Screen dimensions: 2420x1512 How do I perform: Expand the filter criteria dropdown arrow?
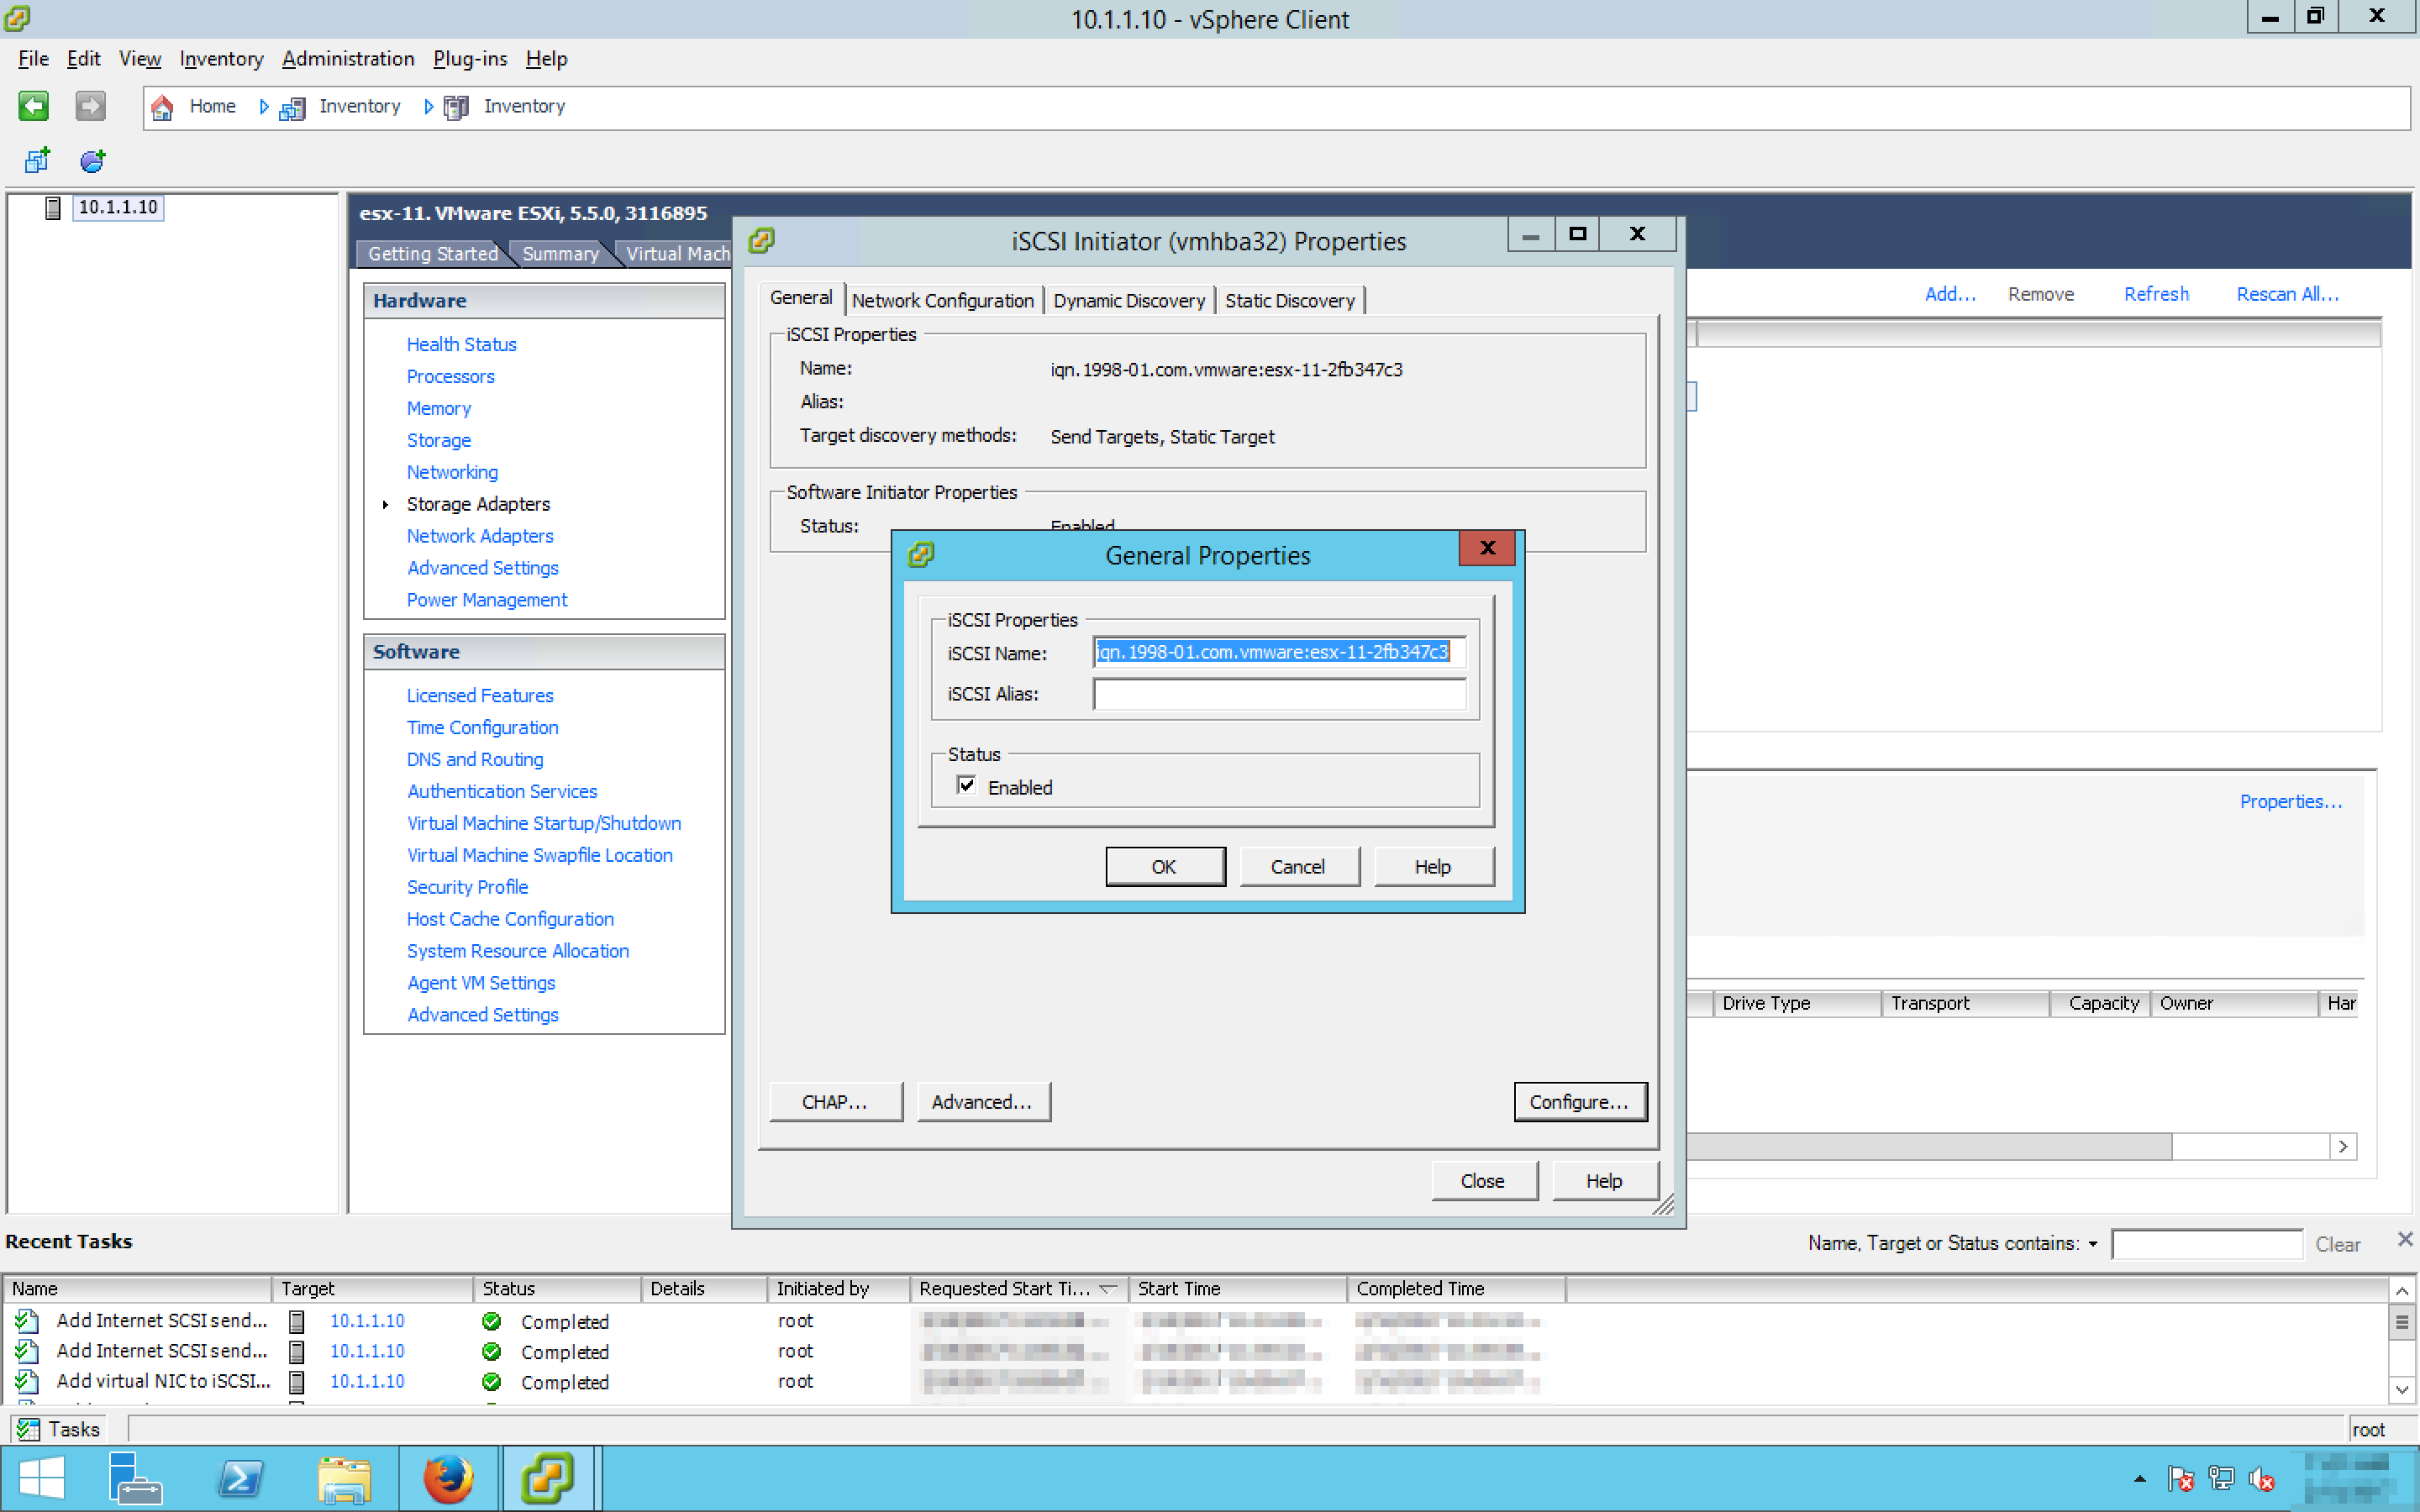(2092, 1244)
